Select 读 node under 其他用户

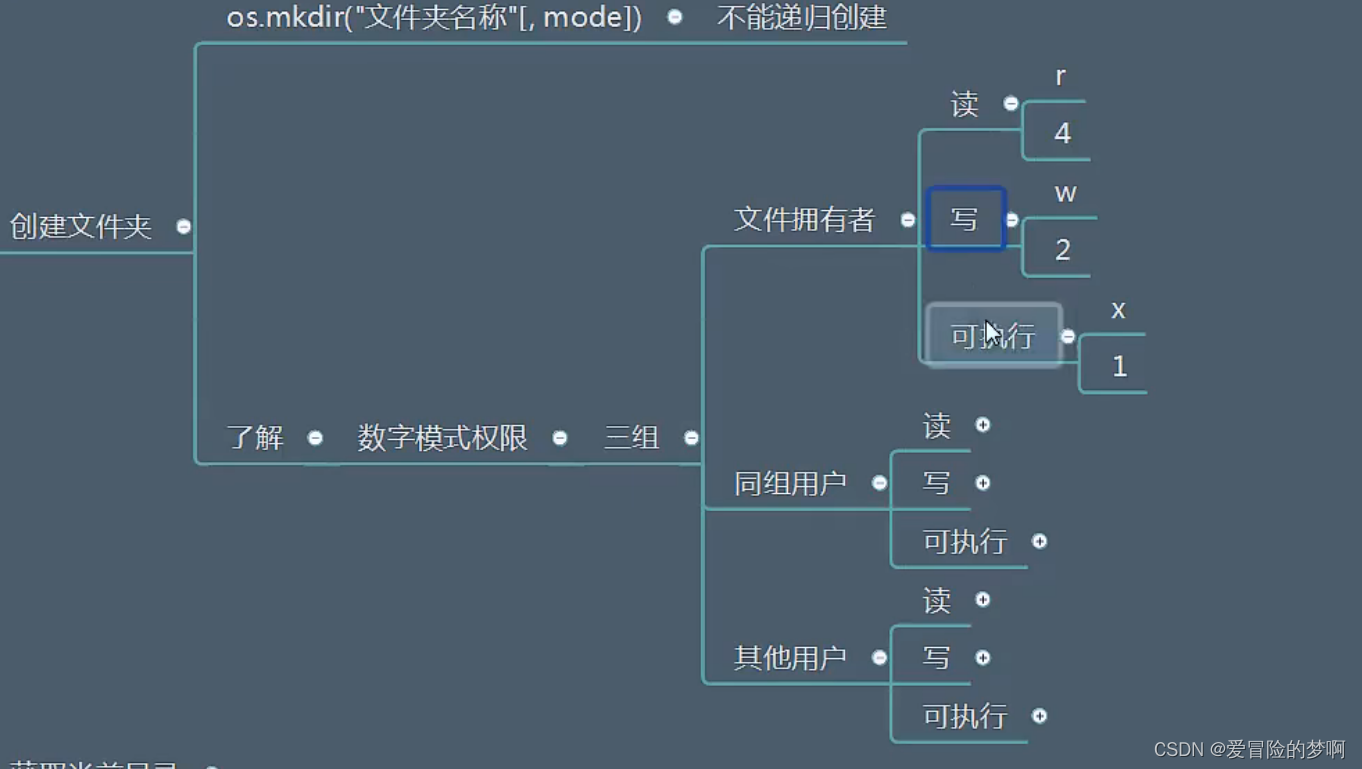point(937,600)
